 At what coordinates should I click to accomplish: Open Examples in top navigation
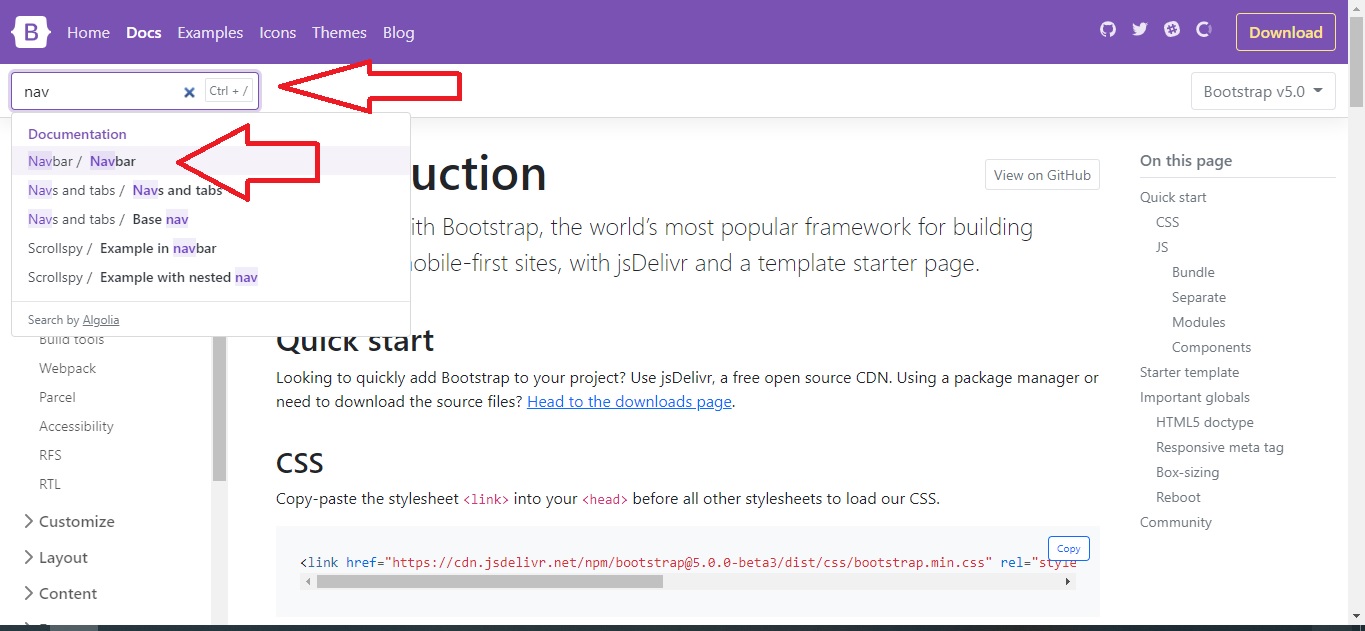click(210, 32)
